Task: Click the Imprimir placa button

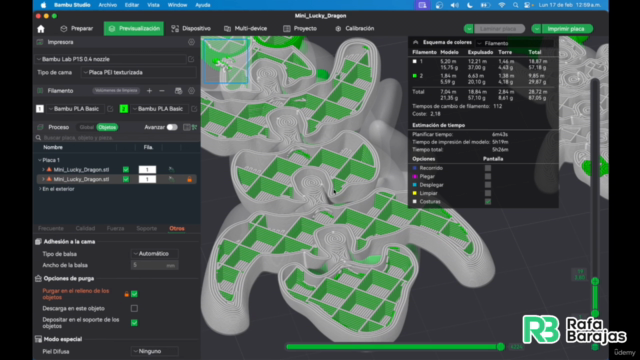Action: point(566,29)
